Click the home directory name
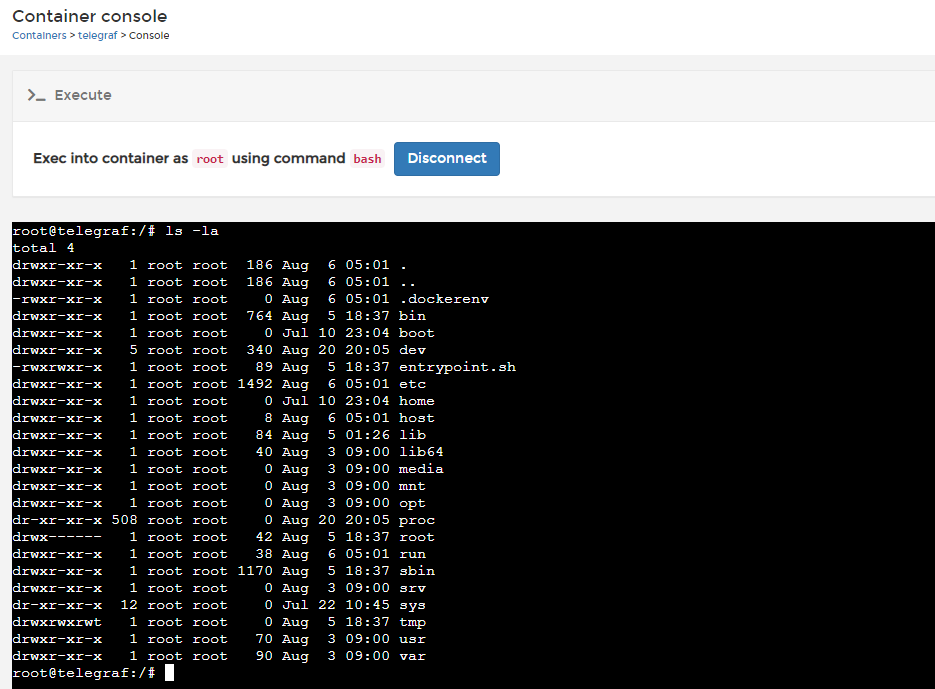 [x=417, y=401]
